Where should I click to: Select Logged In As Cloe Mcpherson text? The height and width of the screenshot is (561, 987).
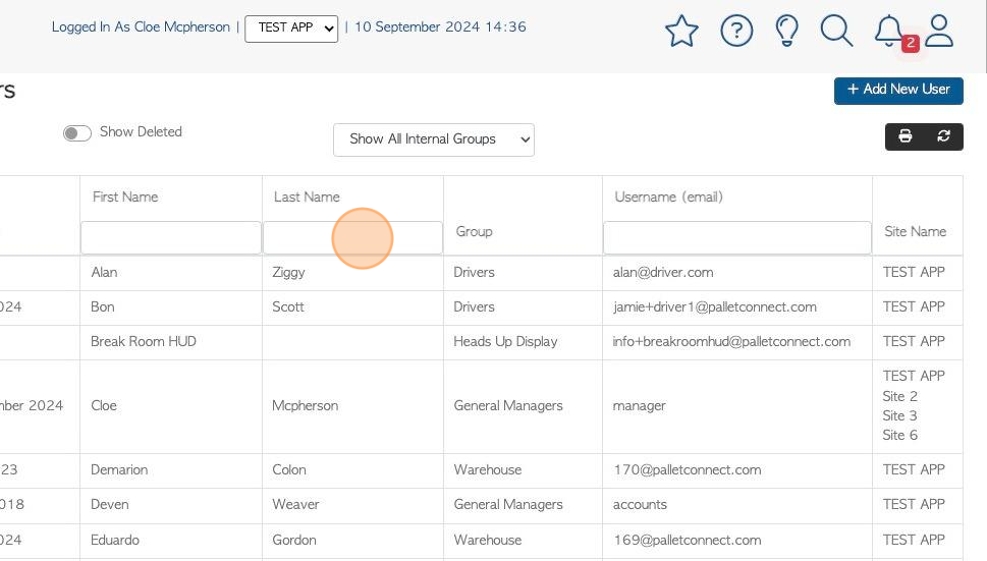140,27
